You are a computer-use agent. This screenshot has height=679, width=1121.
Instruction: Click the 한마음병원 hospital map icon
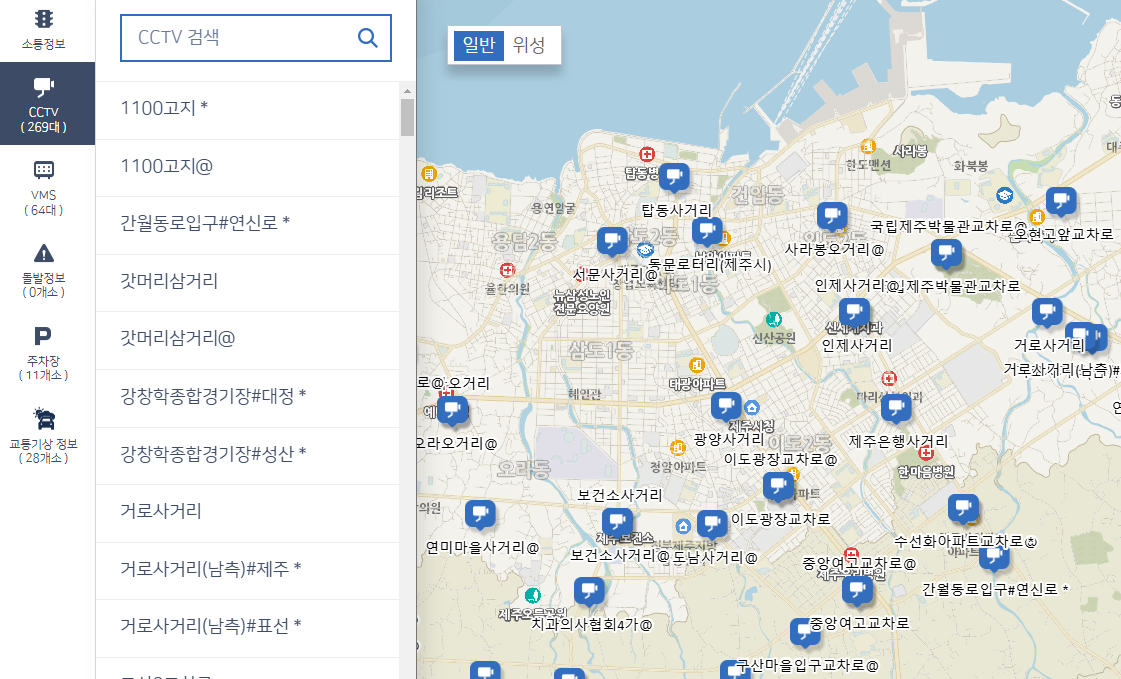pos(927,452)
